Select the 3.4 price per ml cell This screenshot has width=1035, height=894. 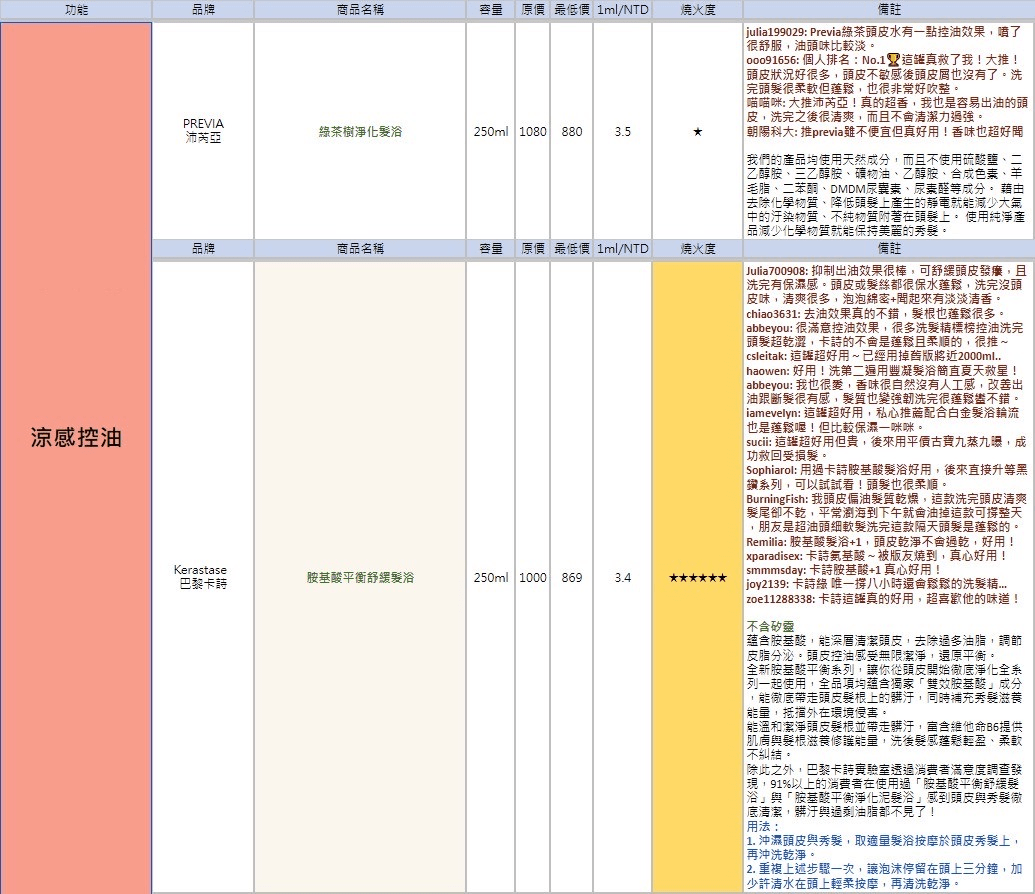click(622, 577)
